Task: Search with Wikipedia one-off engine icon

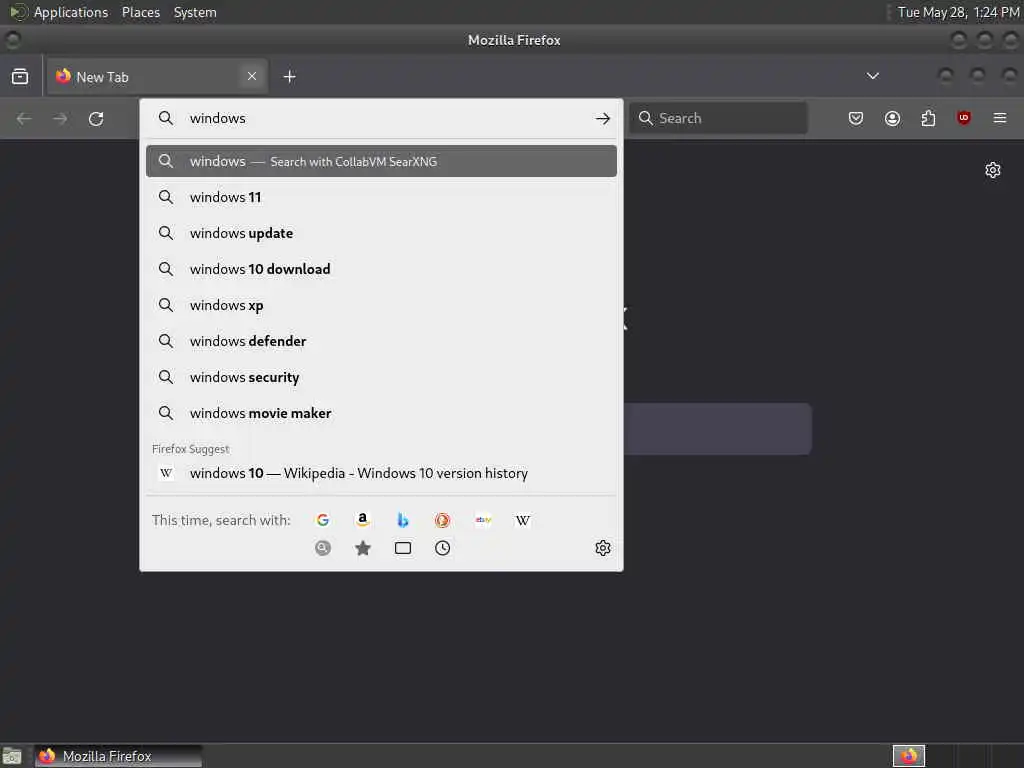Action: 522,520
